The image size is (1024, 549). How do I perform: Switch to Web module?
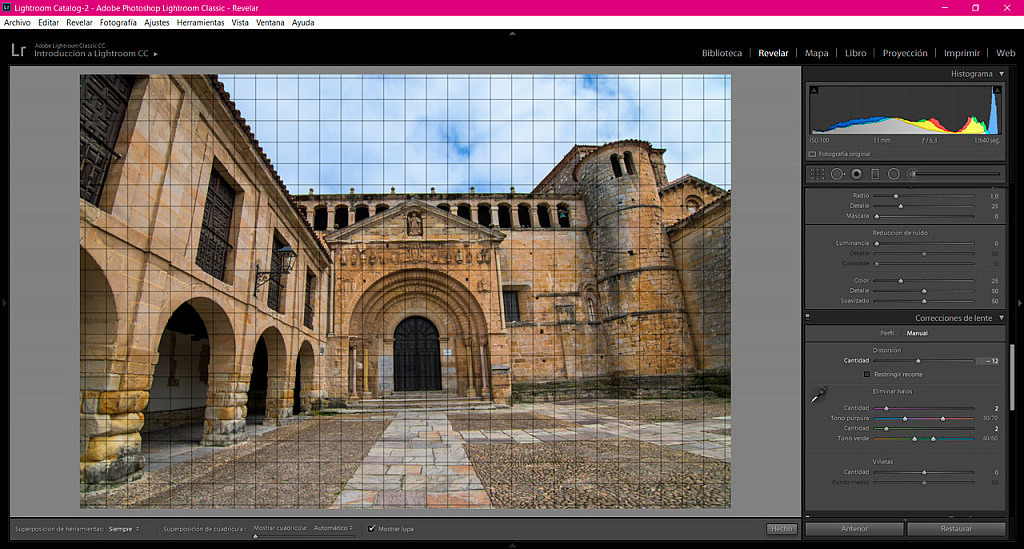click(1005, 53)
